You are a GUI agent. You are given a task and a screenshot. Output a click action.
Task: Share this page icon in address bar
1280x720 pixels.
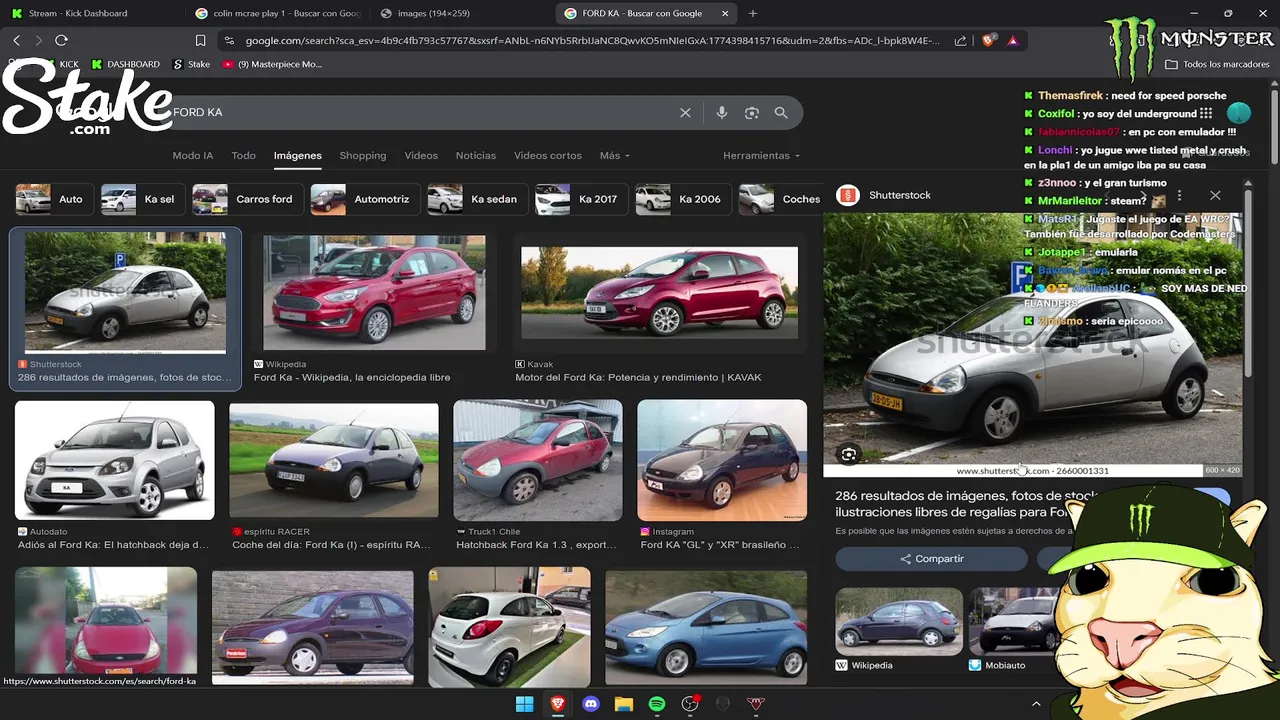(x=961, y=41)
